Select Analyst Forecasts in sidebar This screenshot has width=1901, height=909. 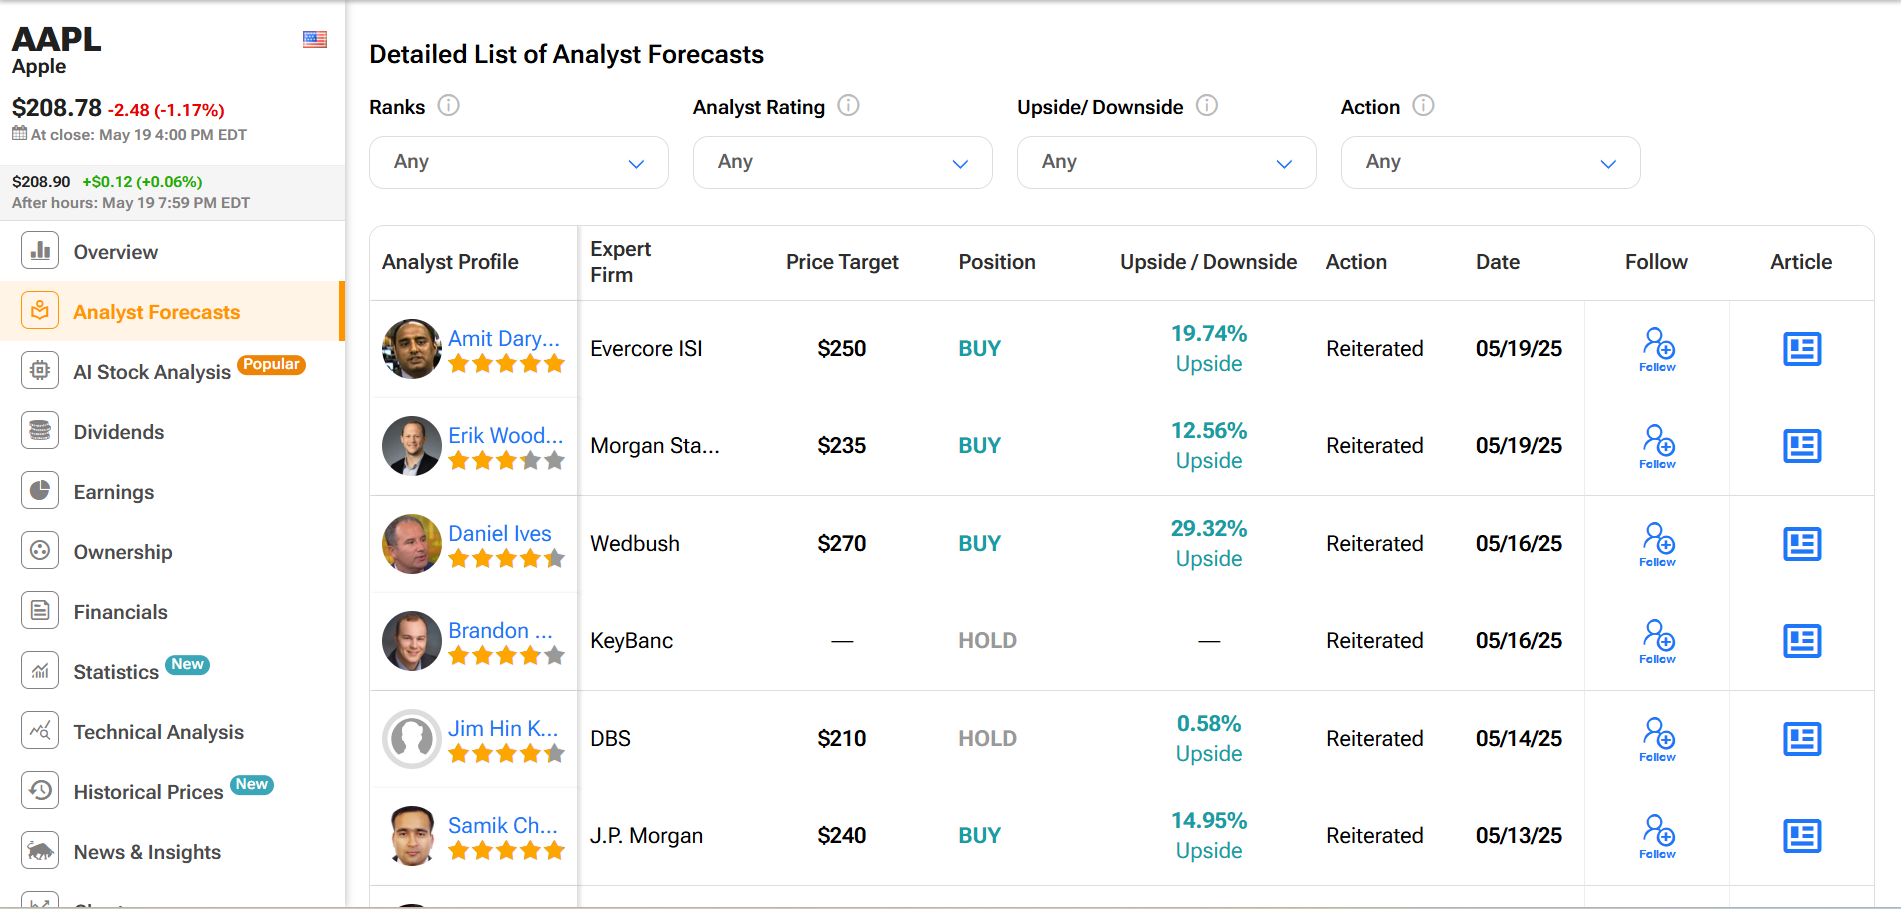pyautogui.click(x=157, y=312)
